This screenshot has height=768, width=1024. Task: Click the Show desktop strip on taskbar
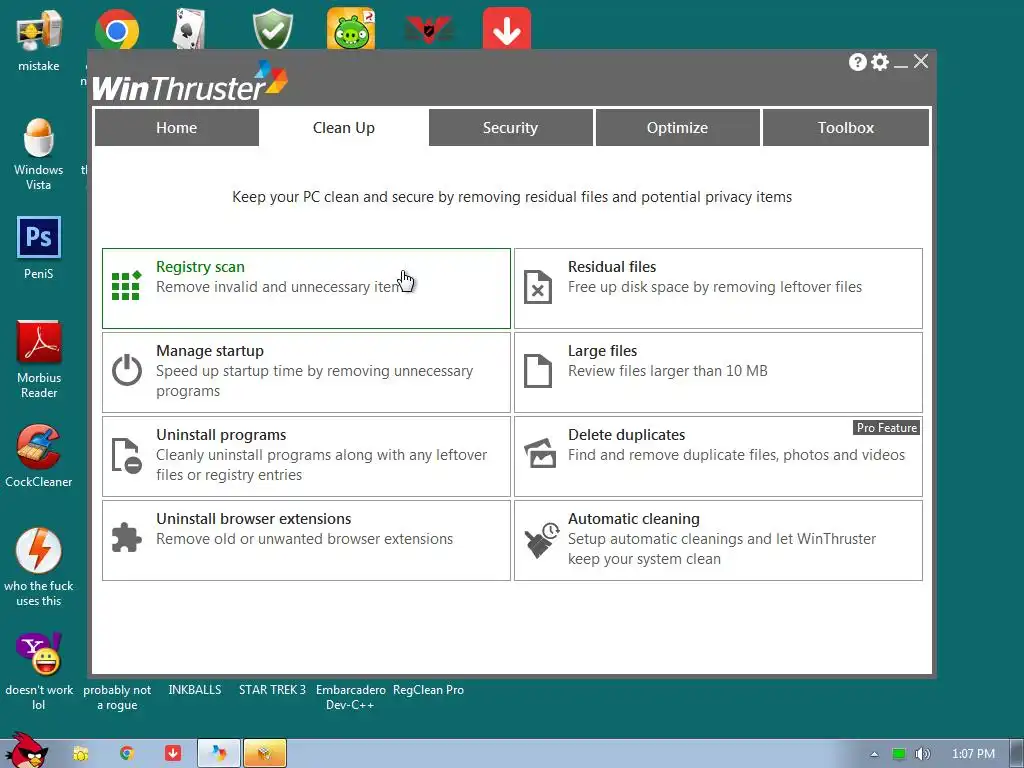point(1017,754)
